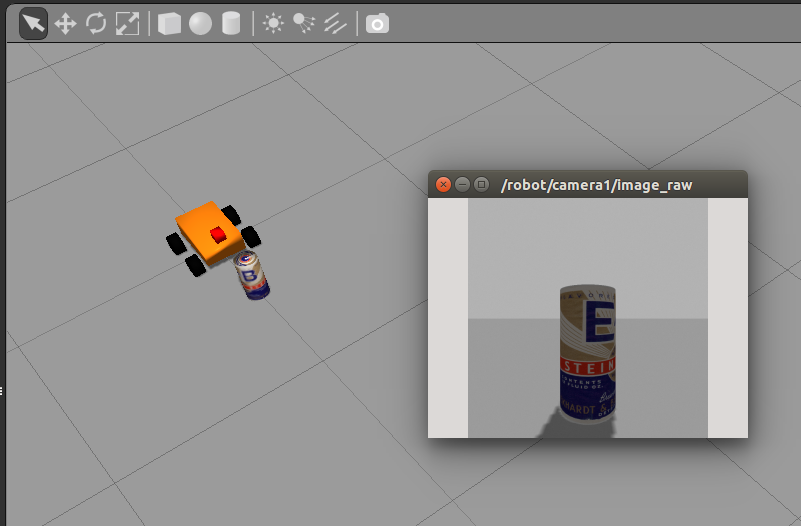Image resolution: width=801 pixels, height=526 pixels.
Task: Click the can in camera image view
Action: click(587, 354)
